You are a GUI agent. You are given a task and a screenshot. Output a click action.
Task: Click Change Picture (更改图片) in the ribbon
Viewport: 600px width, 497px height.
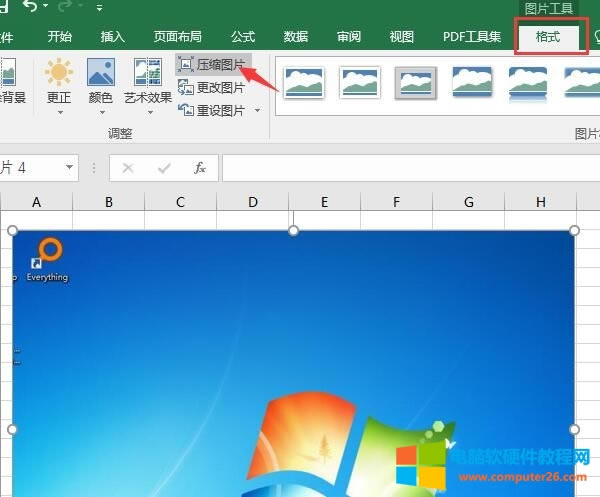212,87
